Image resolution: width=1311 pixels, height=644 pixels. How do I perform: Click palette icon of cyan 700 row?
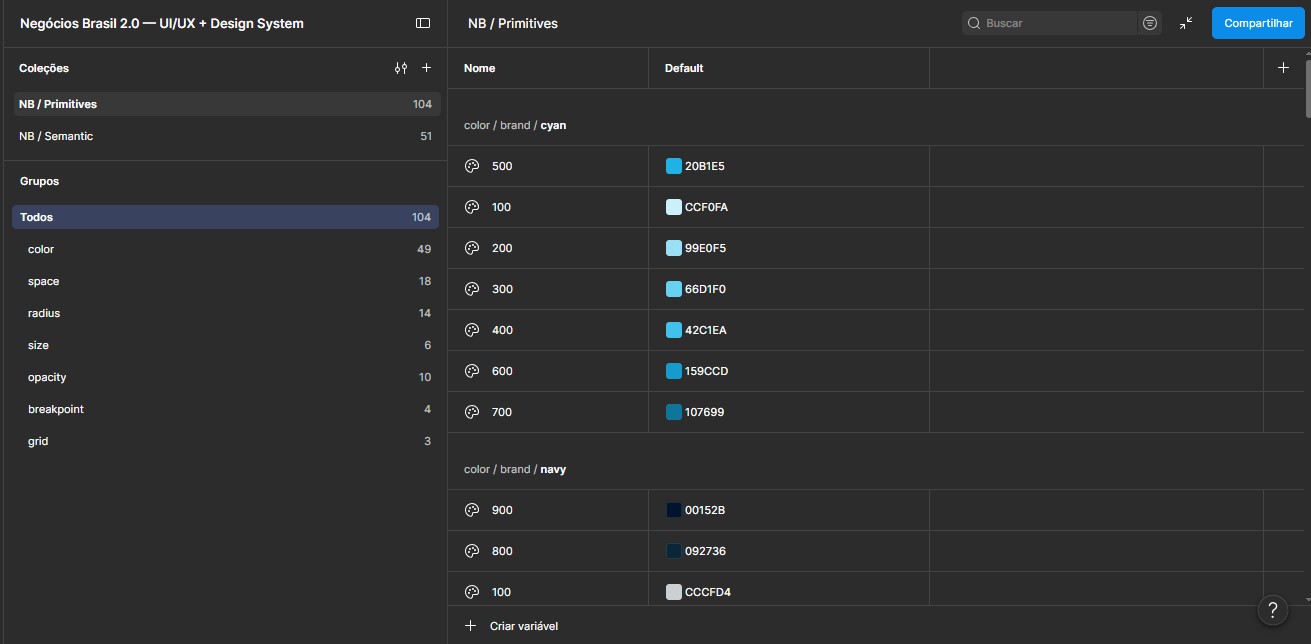click(x=472, y=412)
